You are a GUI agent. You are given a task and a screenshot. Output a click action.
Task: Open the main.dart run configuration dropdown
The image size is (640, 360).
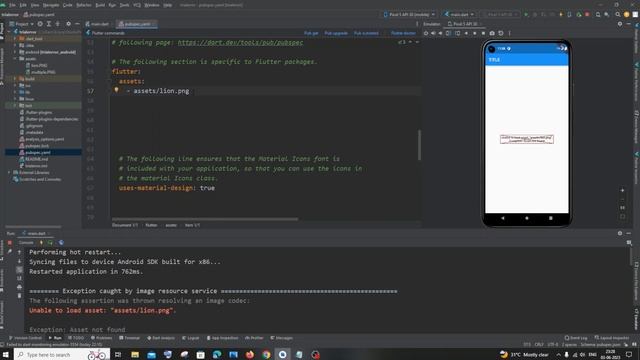coord(459,14)
